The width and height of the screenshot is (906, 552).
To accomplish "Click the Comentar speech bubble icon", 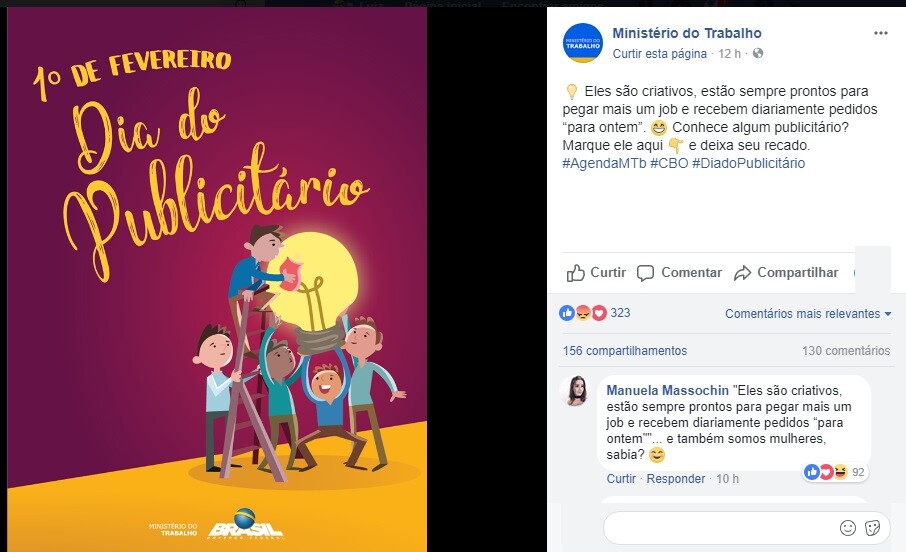I will pyautogui.click(x=645, y=273).
